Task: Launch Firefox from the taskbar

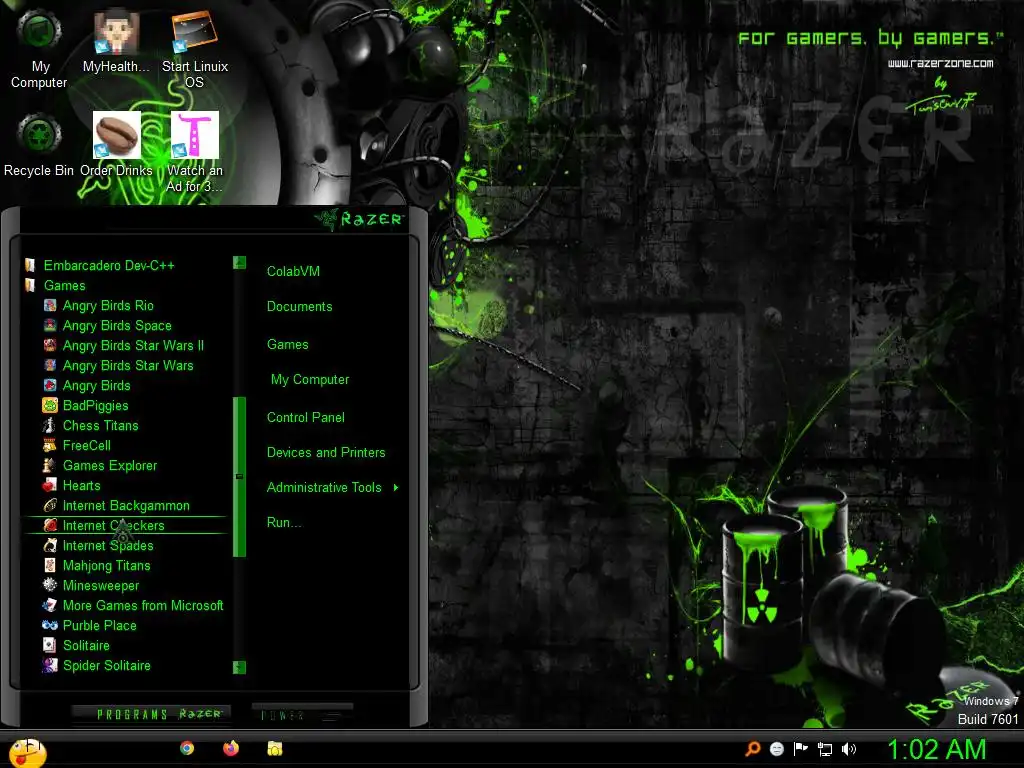Action: coord(231,748)
